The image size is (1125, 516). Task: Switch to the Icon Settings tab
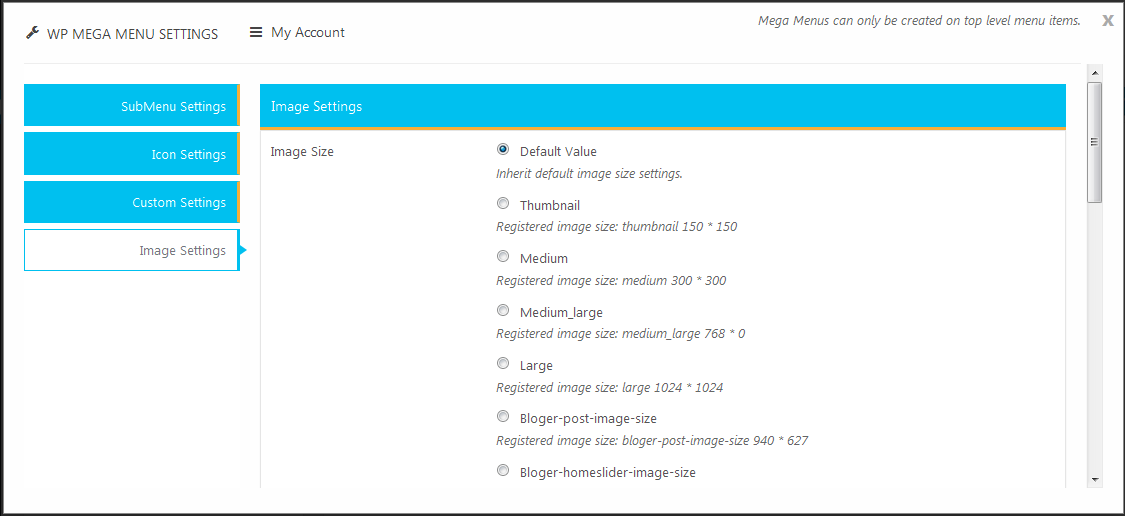(131, 154)
